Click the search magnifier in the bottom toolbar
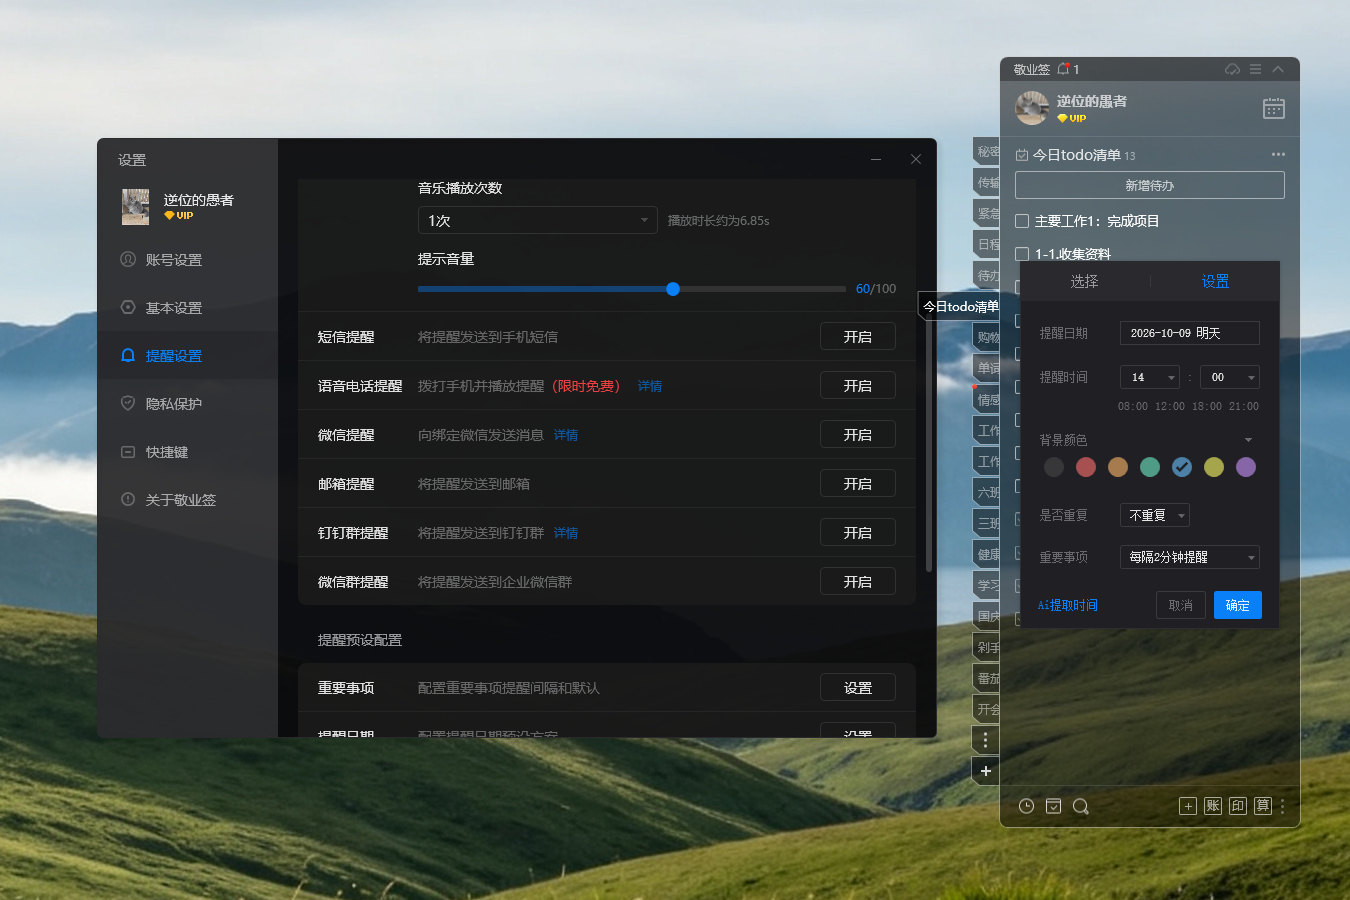Image resolution: width=1350 pixels, height=900 pixels. point(1080,806)
